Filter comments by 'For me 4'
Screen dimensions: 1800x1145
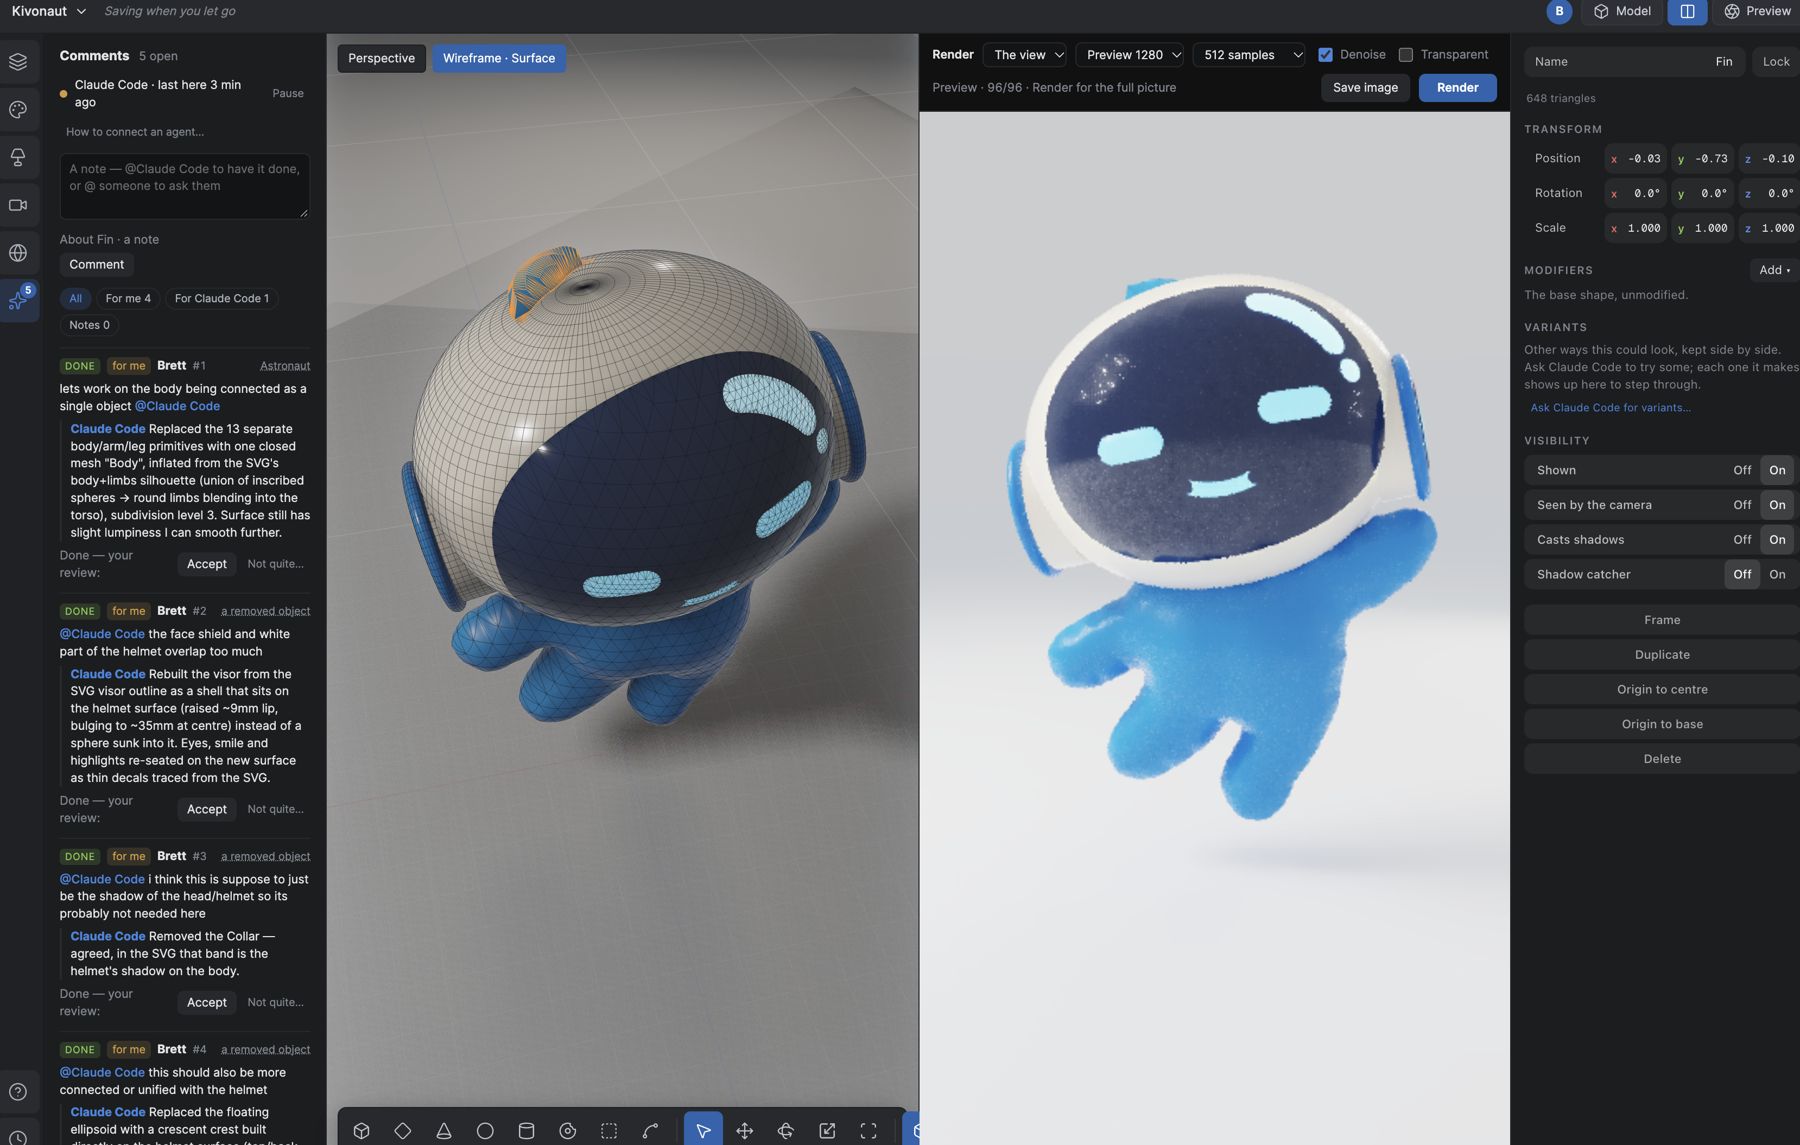128,299
